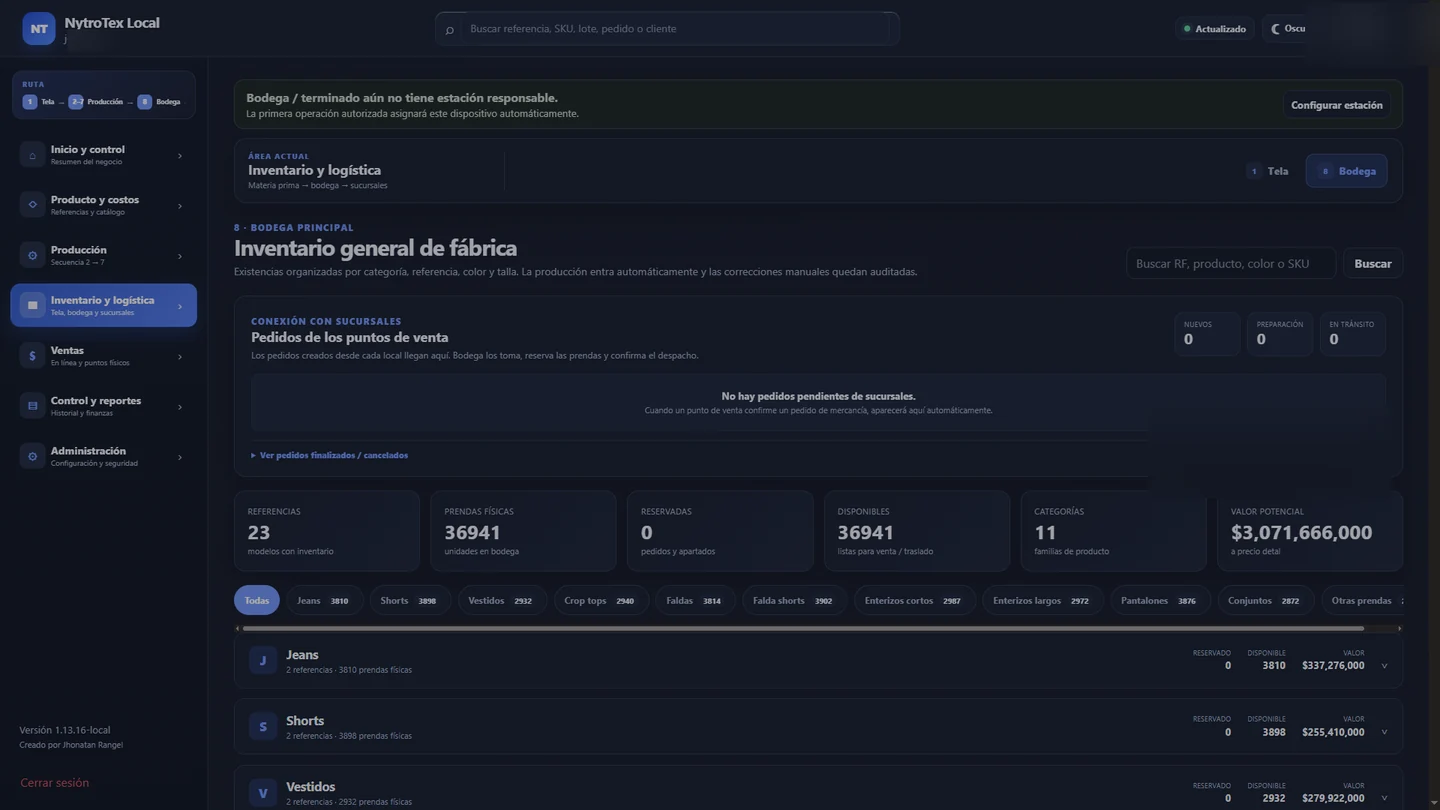The width and height of the screenshot is (1440, 810).
Task: Toggle the Oscuro dark mode button
Action: (1288, 29)
